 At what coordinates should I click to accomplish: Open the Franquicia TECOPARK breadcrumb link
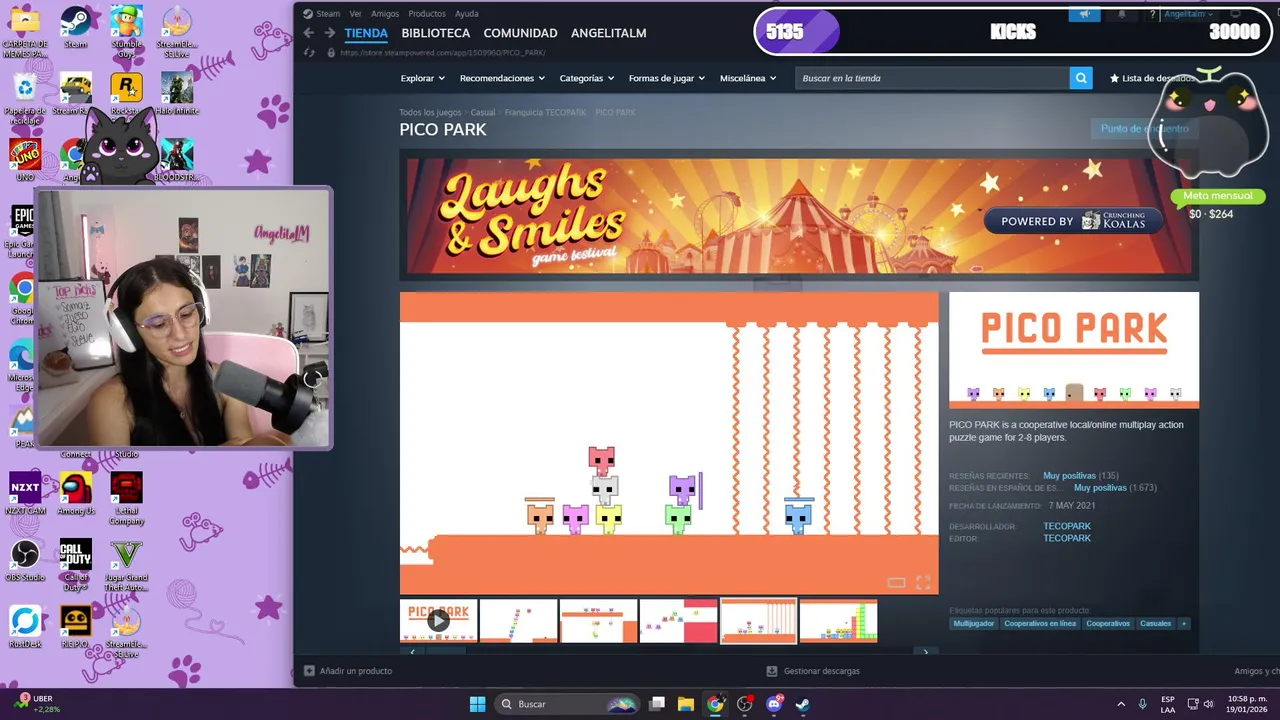[x=545, y=113]
